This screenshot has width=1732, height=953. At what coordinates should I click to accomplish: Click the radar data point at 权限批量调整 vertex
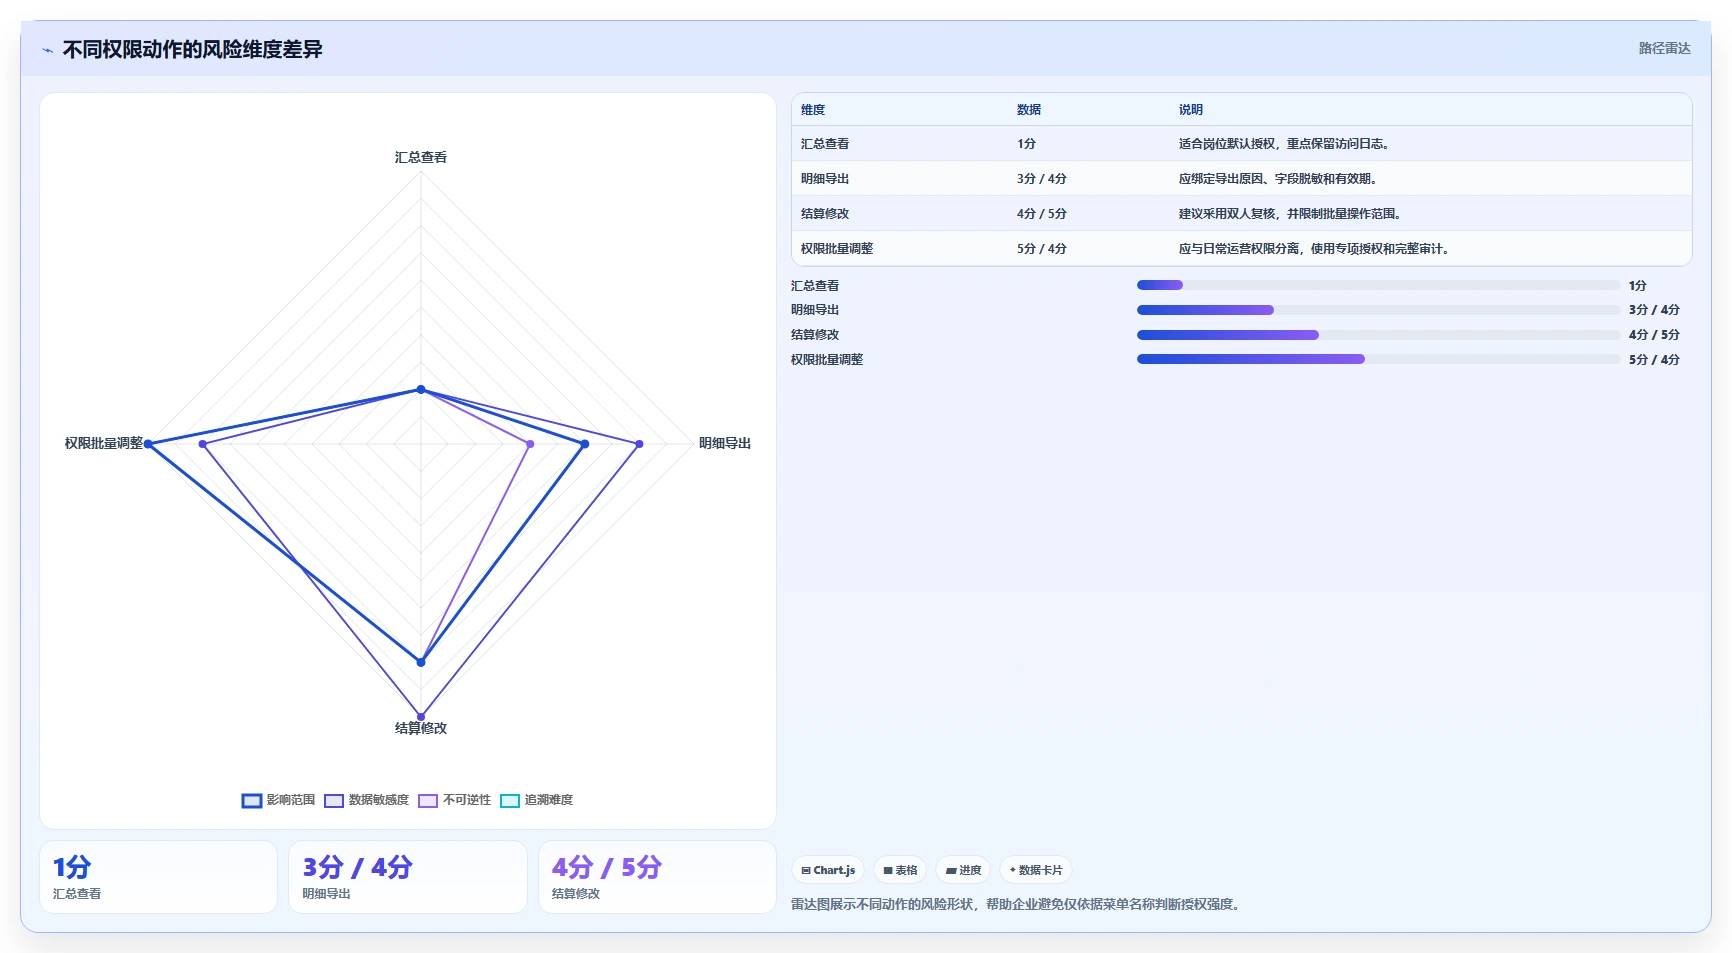[x=148, y=444]
